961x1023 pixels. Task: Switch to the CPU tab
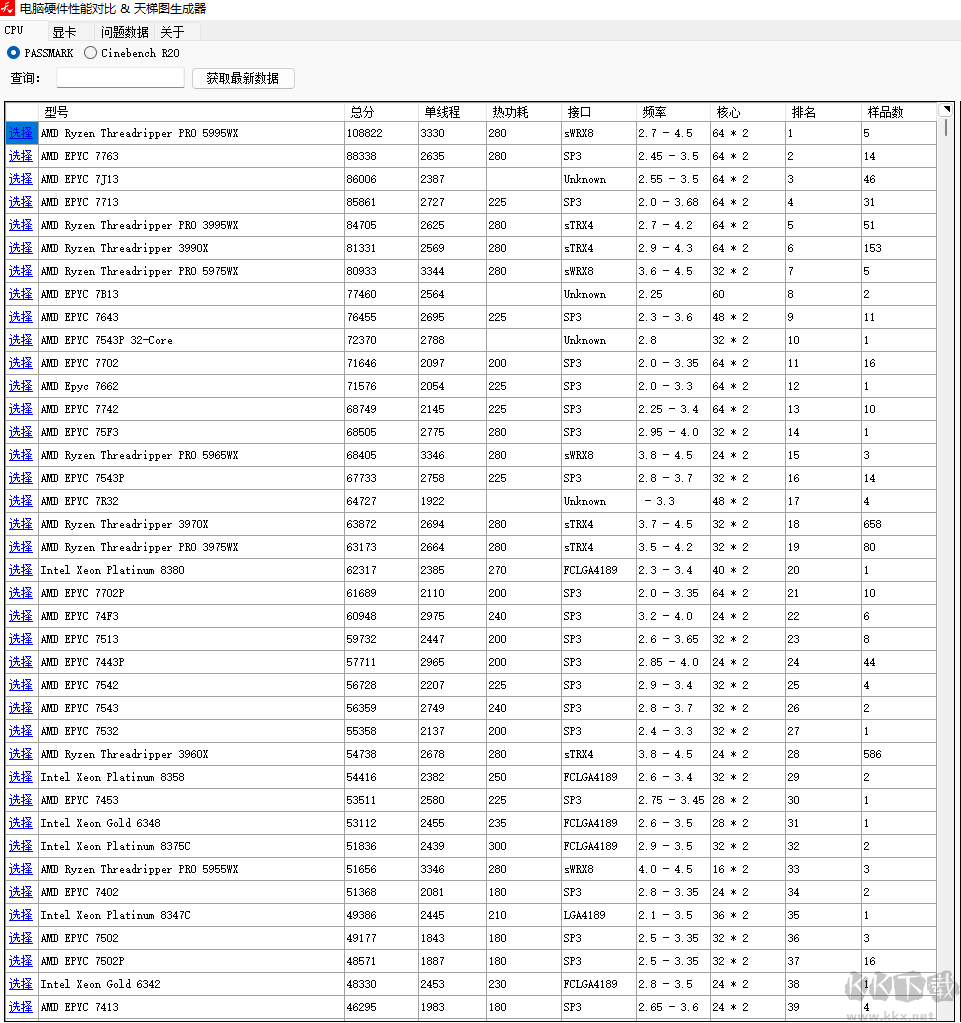tap(14, 31)
